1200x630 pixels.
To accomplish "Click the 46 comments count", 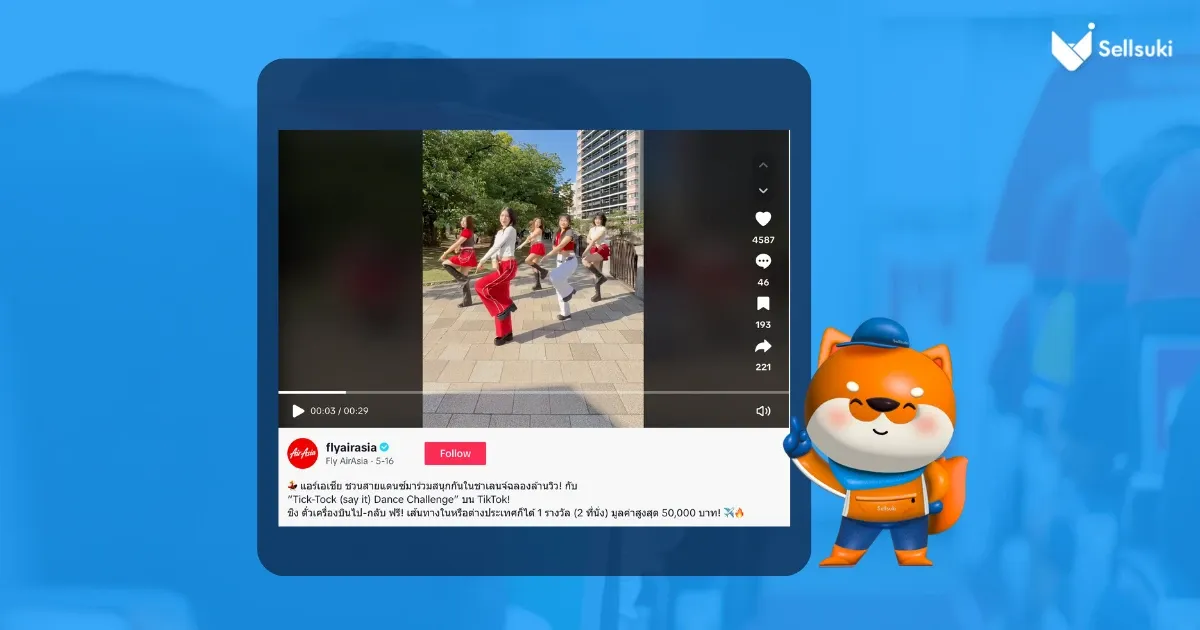I will (763, 283).
